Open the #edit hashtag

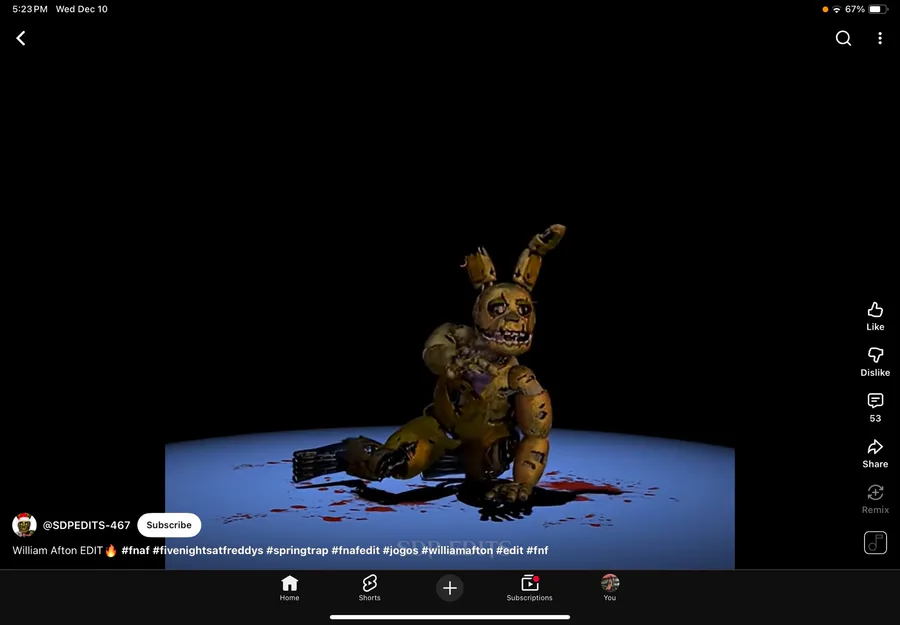point(510,550)
